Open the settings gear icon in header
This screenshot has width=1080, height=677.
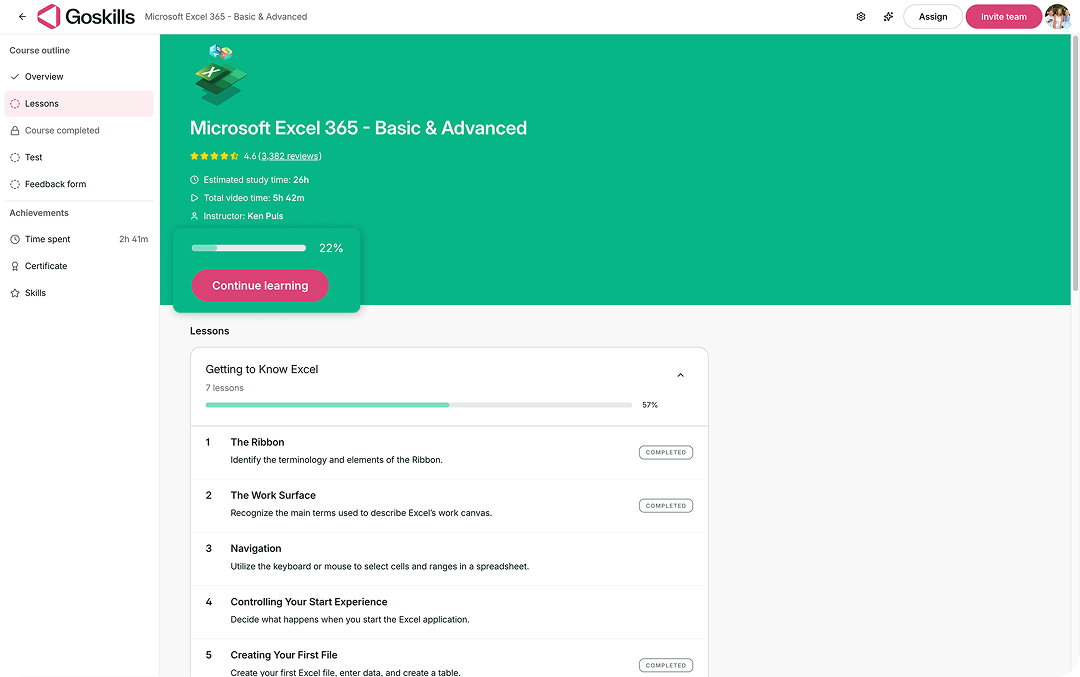pyautogui.click(x=861, y=17)
